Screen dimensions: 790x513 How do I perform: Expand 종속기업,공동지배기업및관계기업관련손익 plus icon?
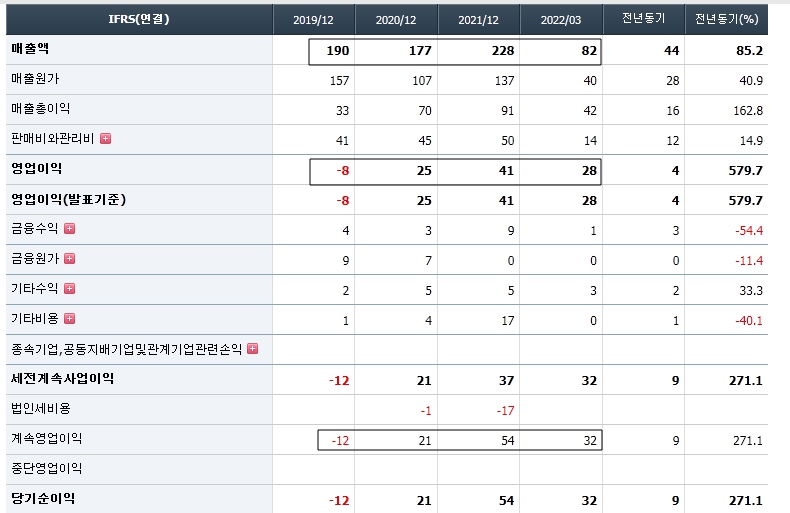click(252, 349)
